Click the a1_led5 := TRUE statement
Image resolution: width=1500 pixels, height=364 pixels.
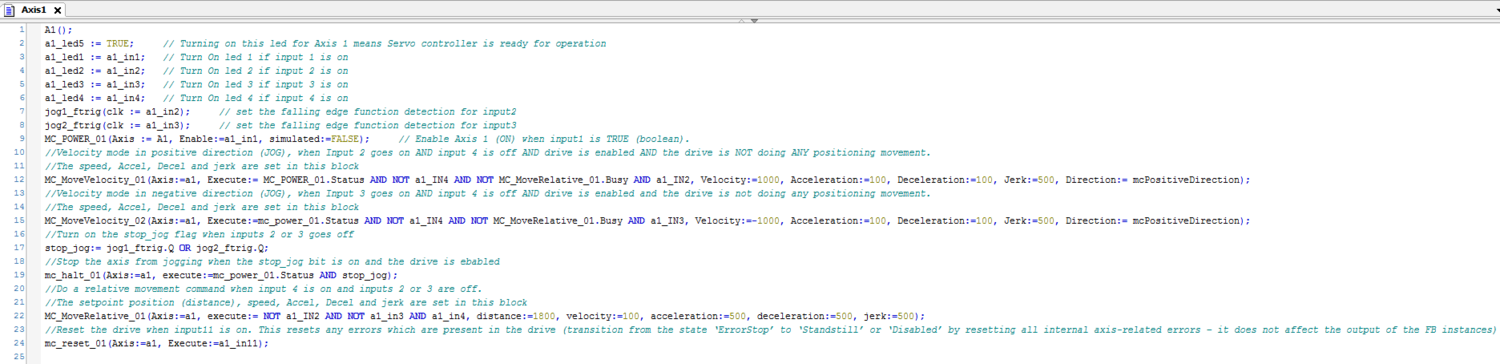[90, 44]
